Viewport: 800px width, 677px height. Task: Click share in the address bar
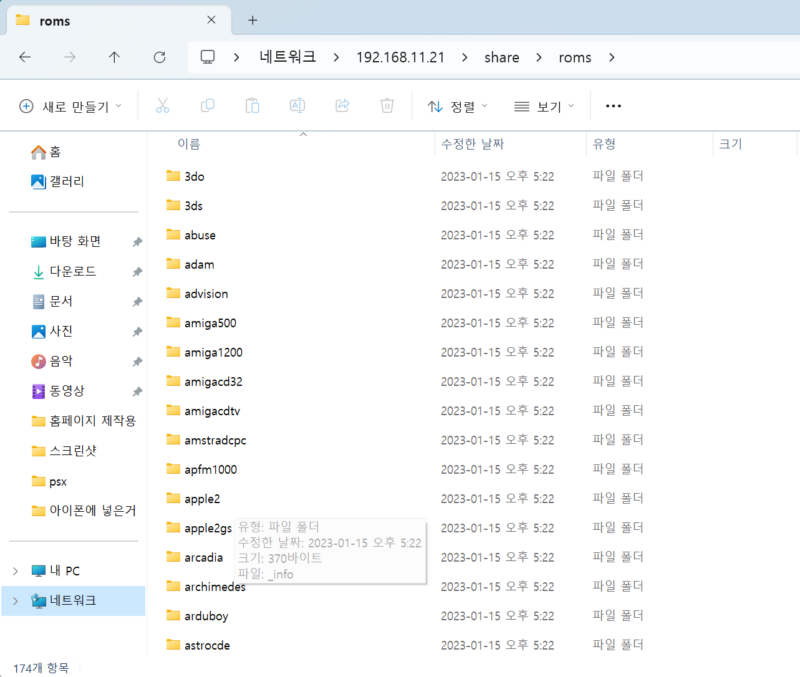pyautogui.click(x=502, y=57)
